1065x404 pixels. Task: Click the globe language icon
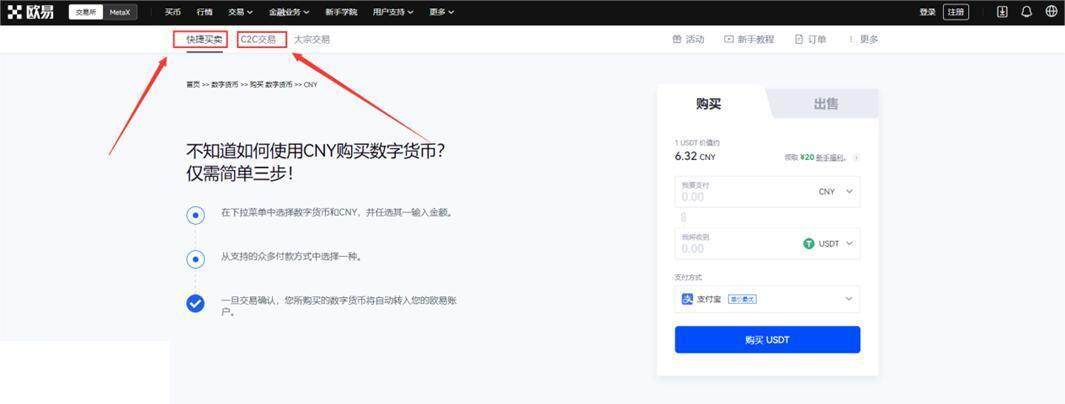click(1051, 12)
